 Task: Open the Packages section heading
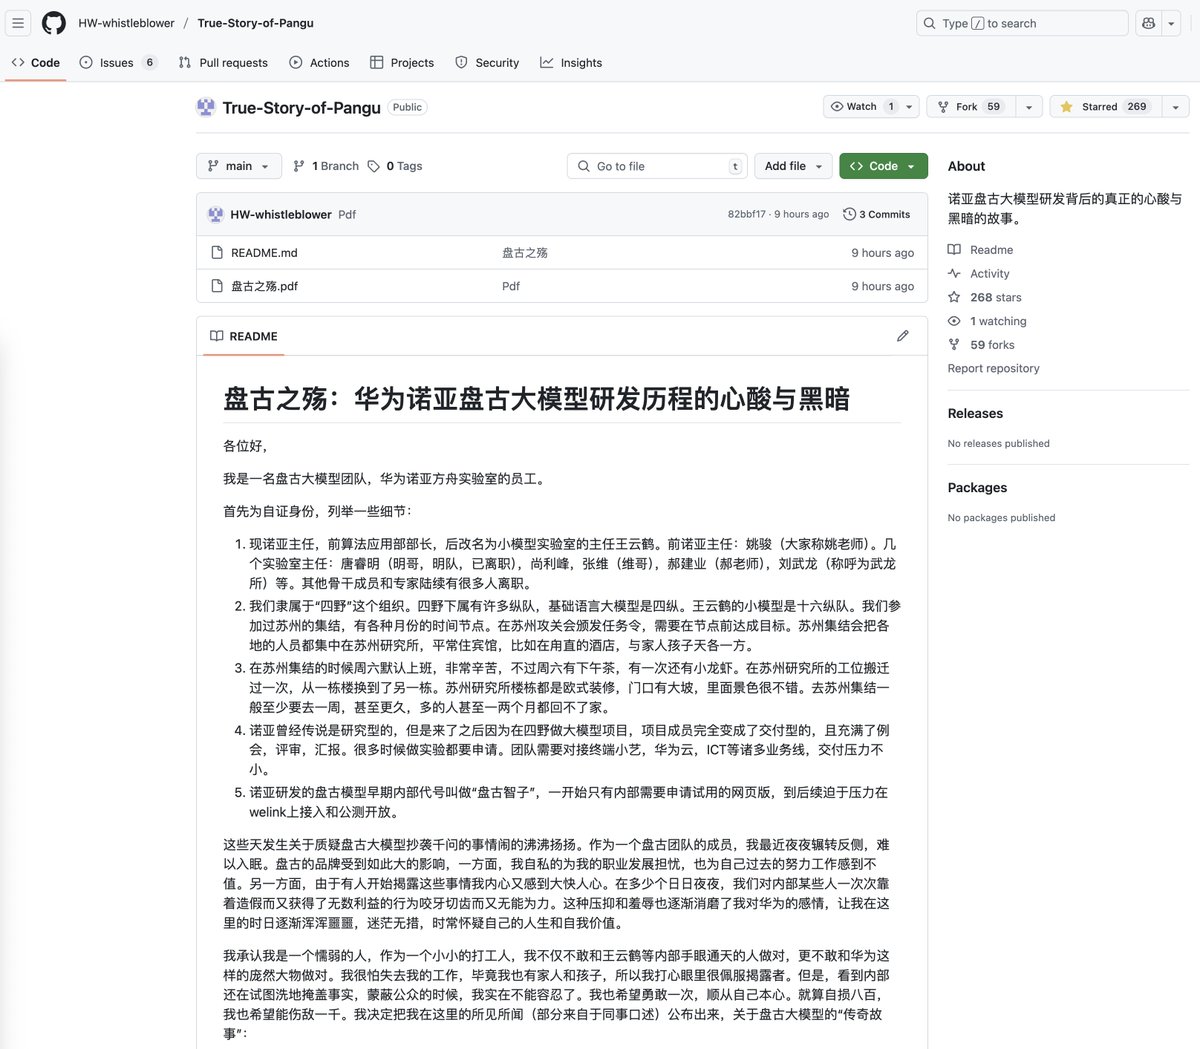pos(977,487)
